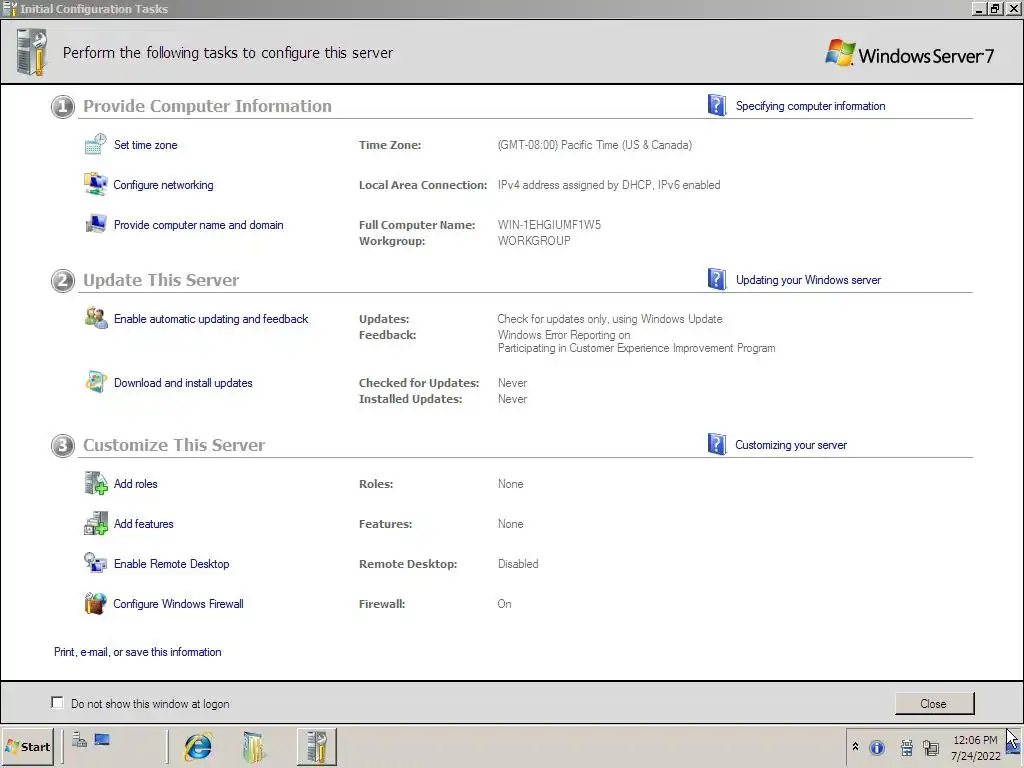Open Download and install updates link

[x=183, y=383]
